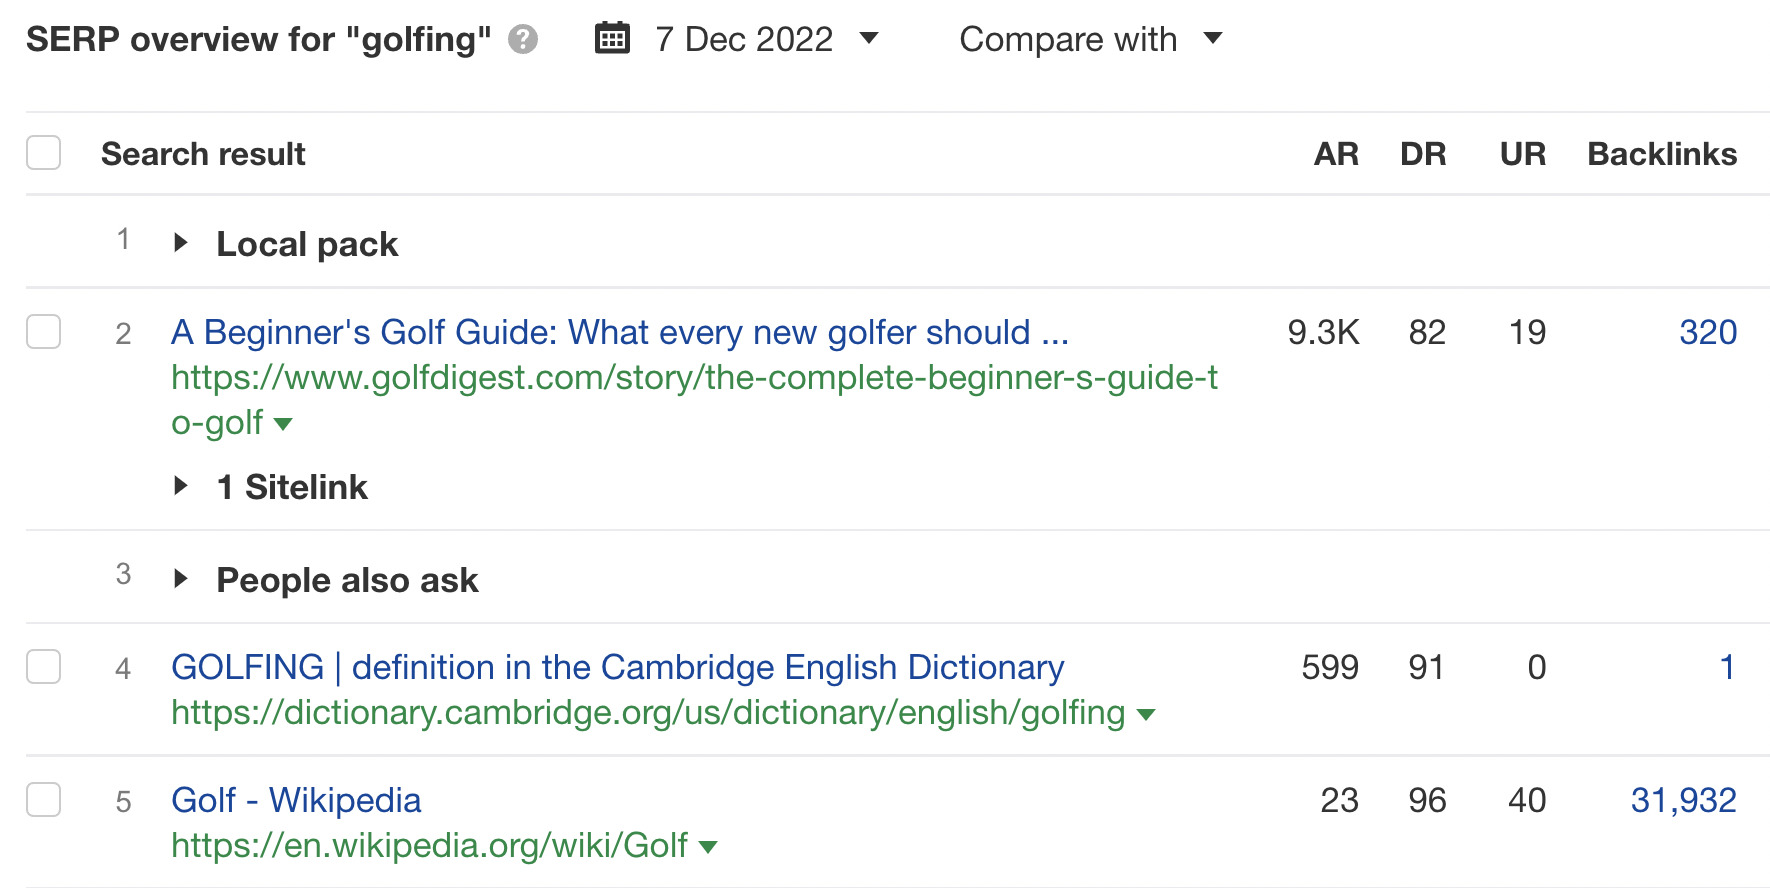Sort by the Backlinks column header
This screenshot has width=1770, height=888.
[1661, 153]
